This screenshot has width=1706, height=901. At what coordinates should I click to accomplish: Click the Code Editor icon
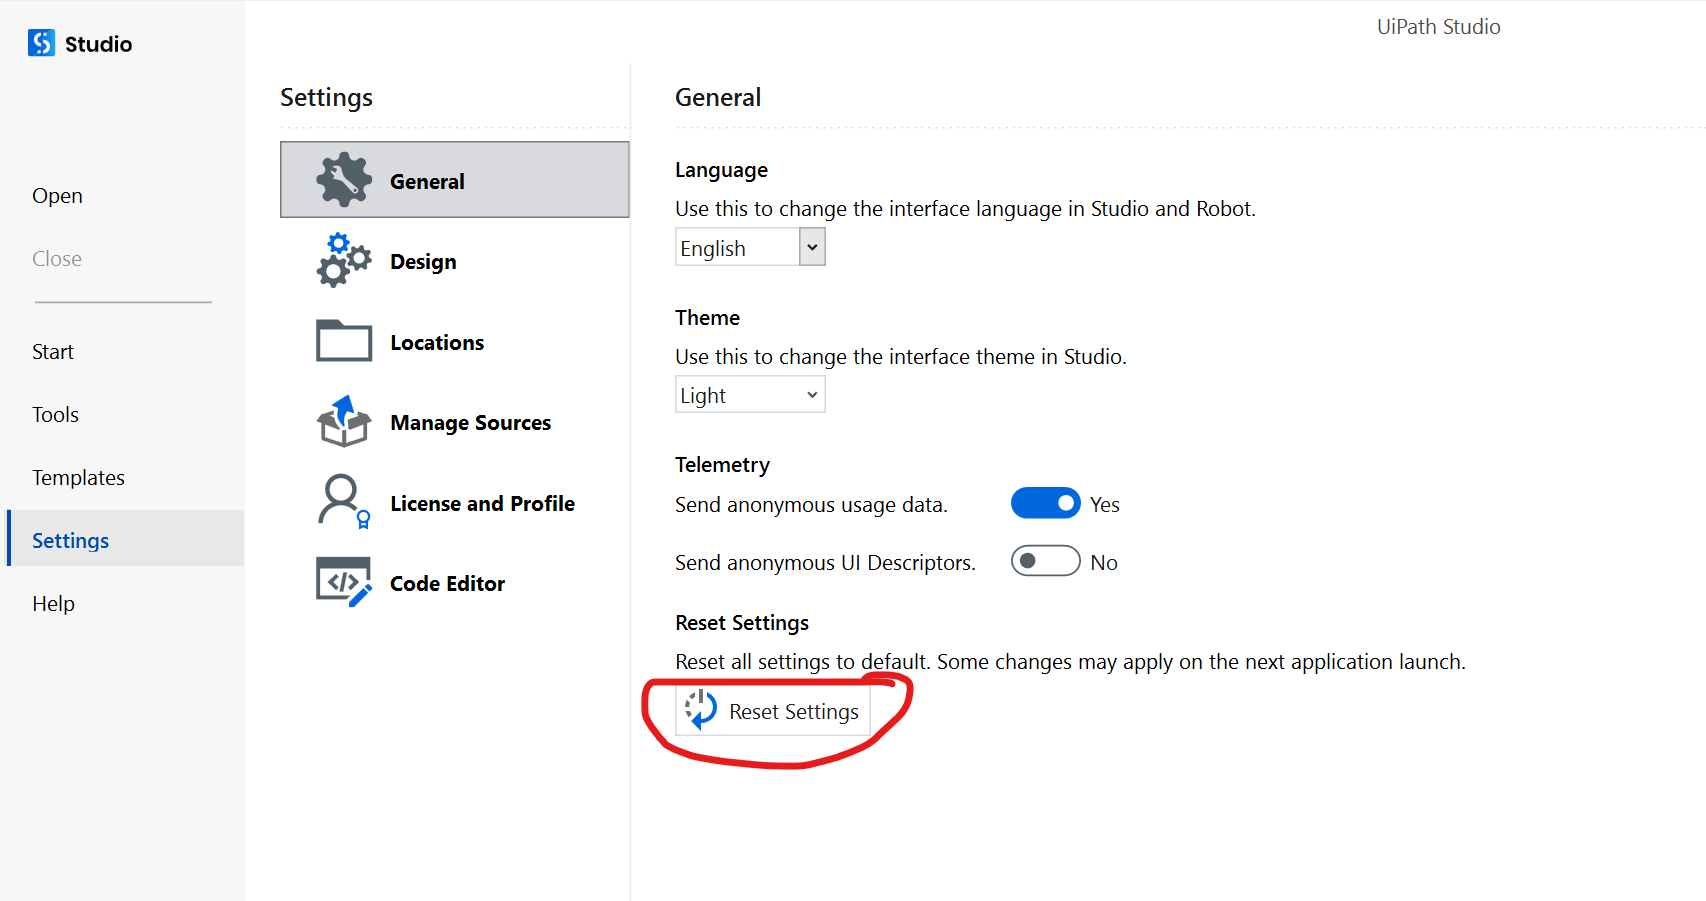pos(344,582)
